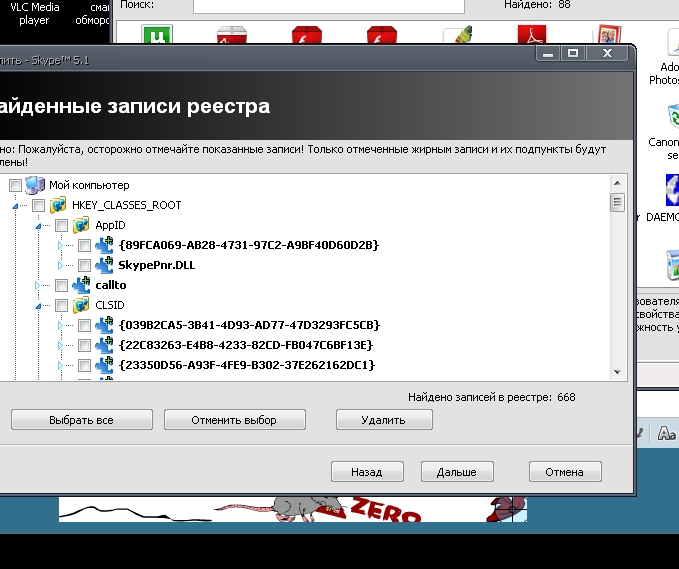Expand the {22C83263-E4B8-4233-82CD-FB047C6BF13E} node
This screenshot has width=679, height=569.
click(x=60, y=346)
